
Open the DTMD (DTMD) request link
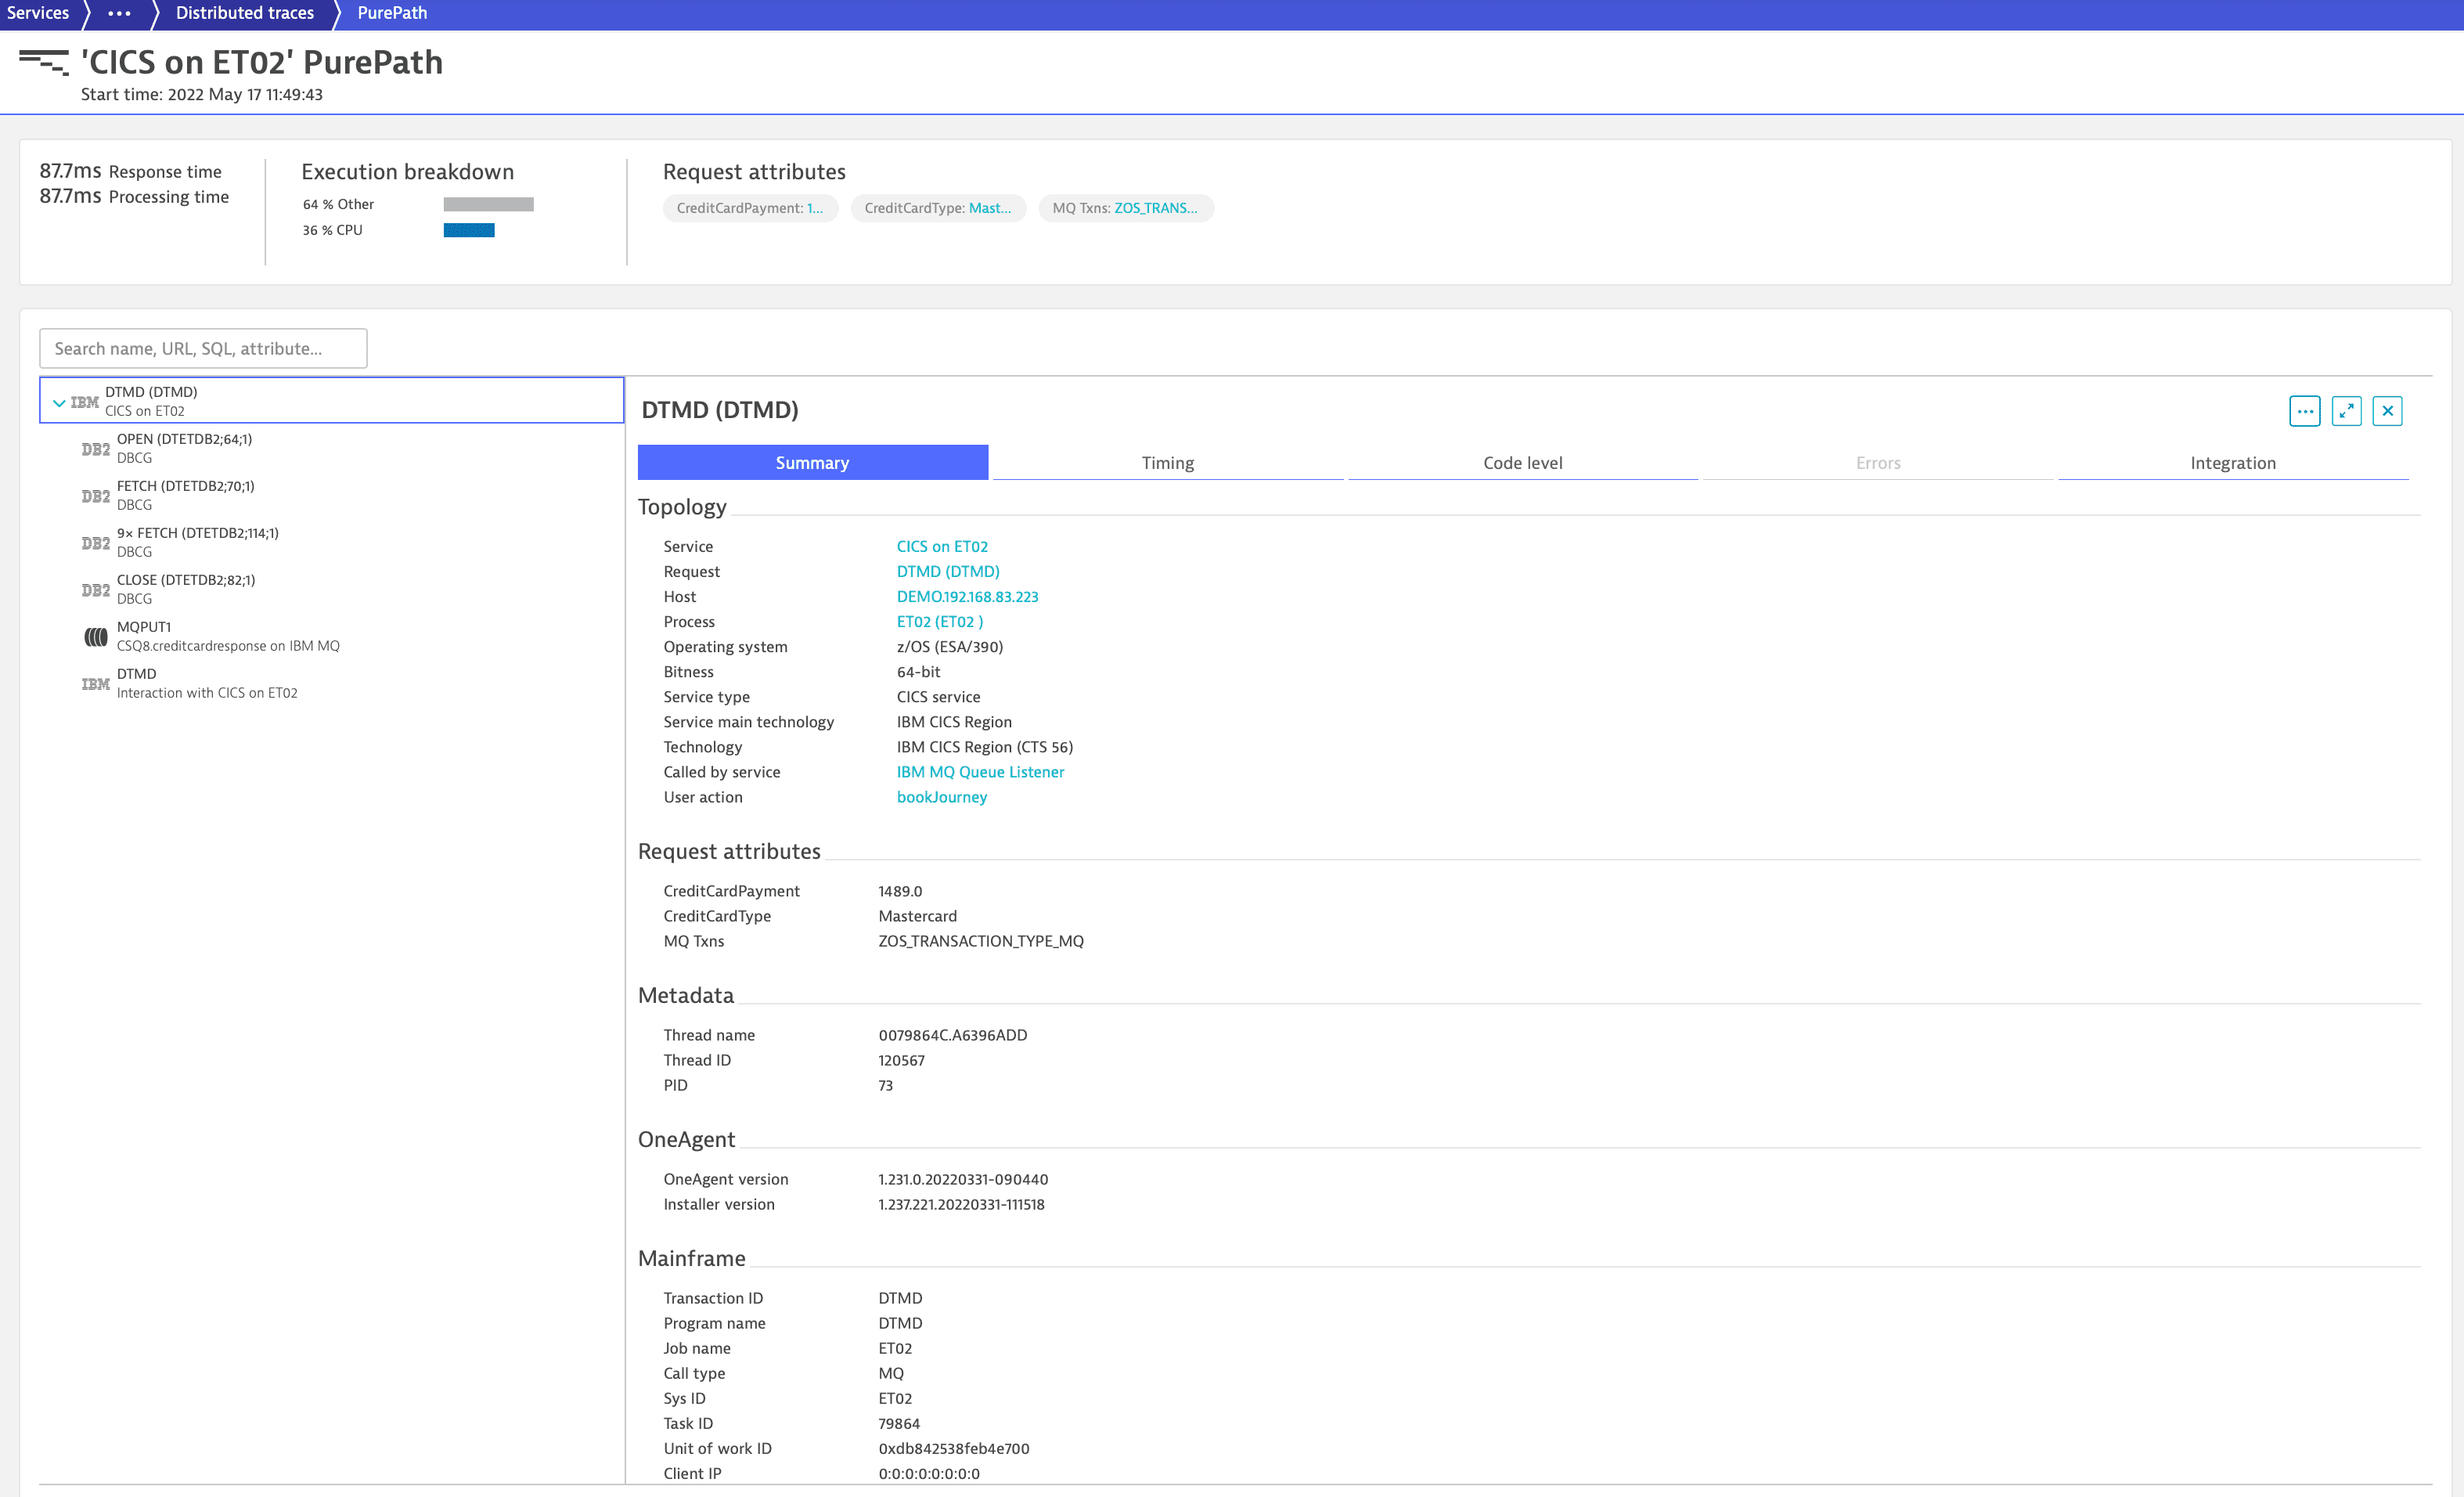click(948, 571)
